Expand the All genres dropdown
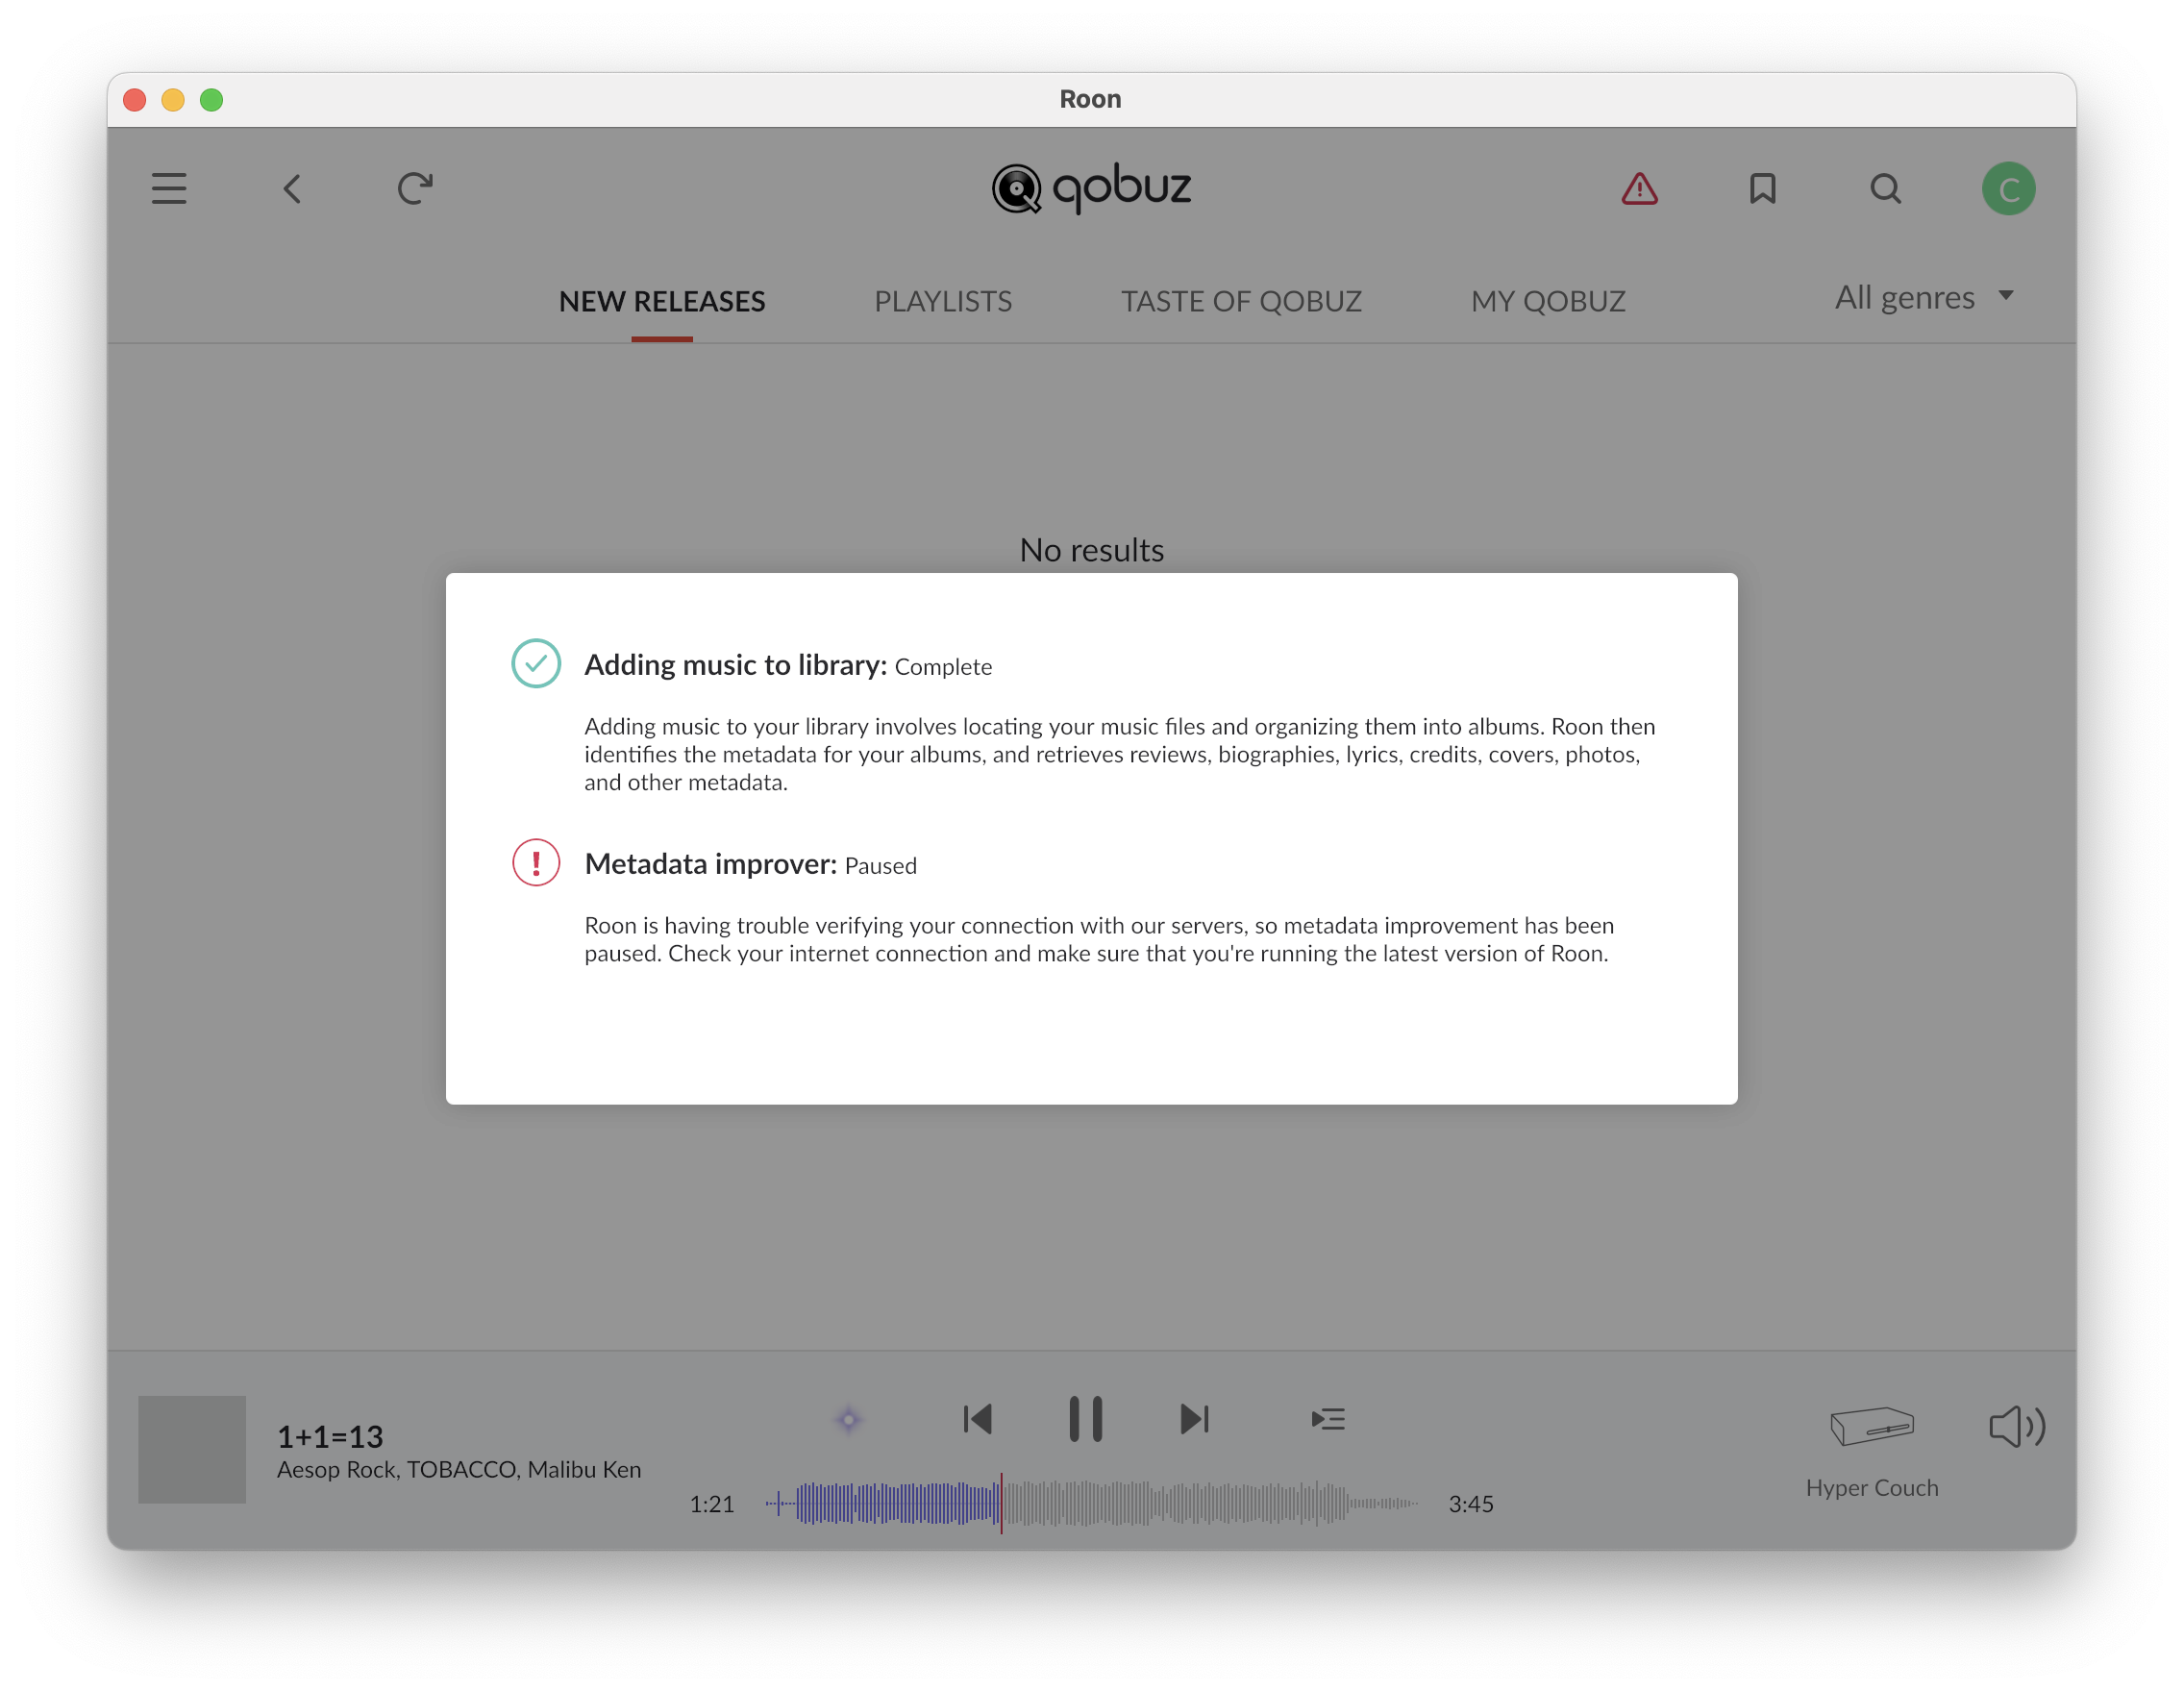Image resolution: width=2184 pixels, height=1692 pixels. [x=1922, y=298]
